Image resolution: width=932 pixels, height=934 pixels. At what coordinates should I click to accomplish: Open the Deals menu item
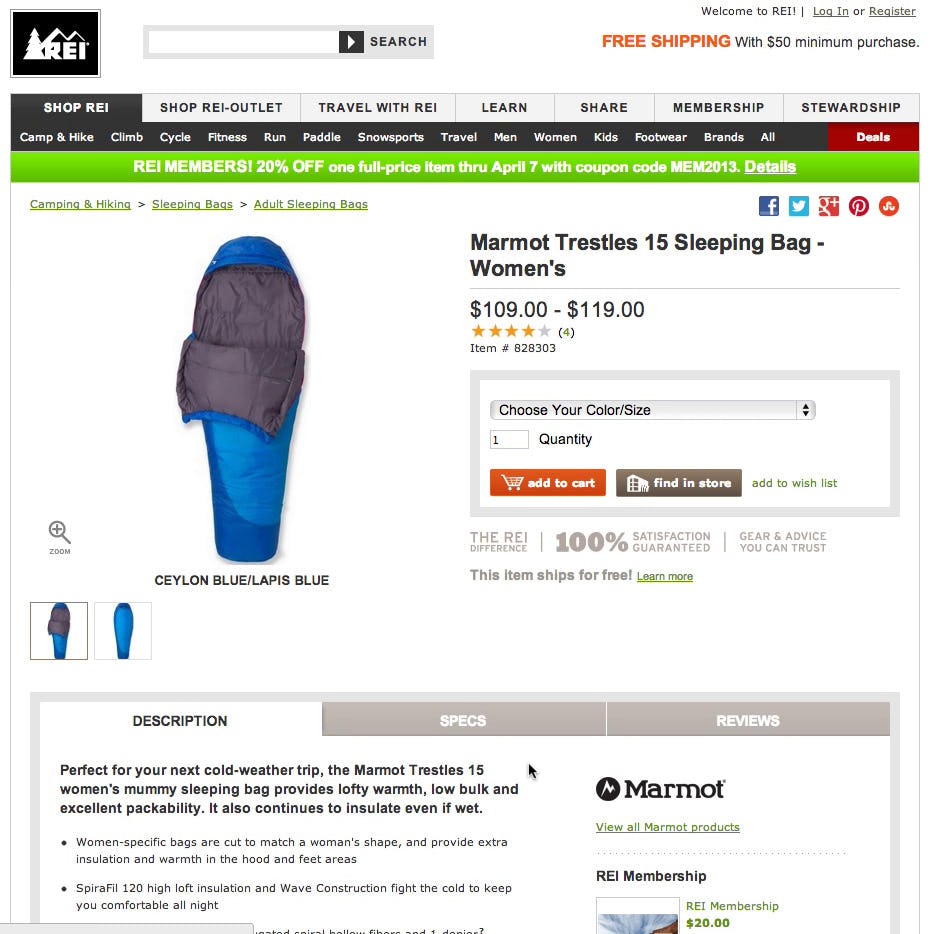point(873,137)
